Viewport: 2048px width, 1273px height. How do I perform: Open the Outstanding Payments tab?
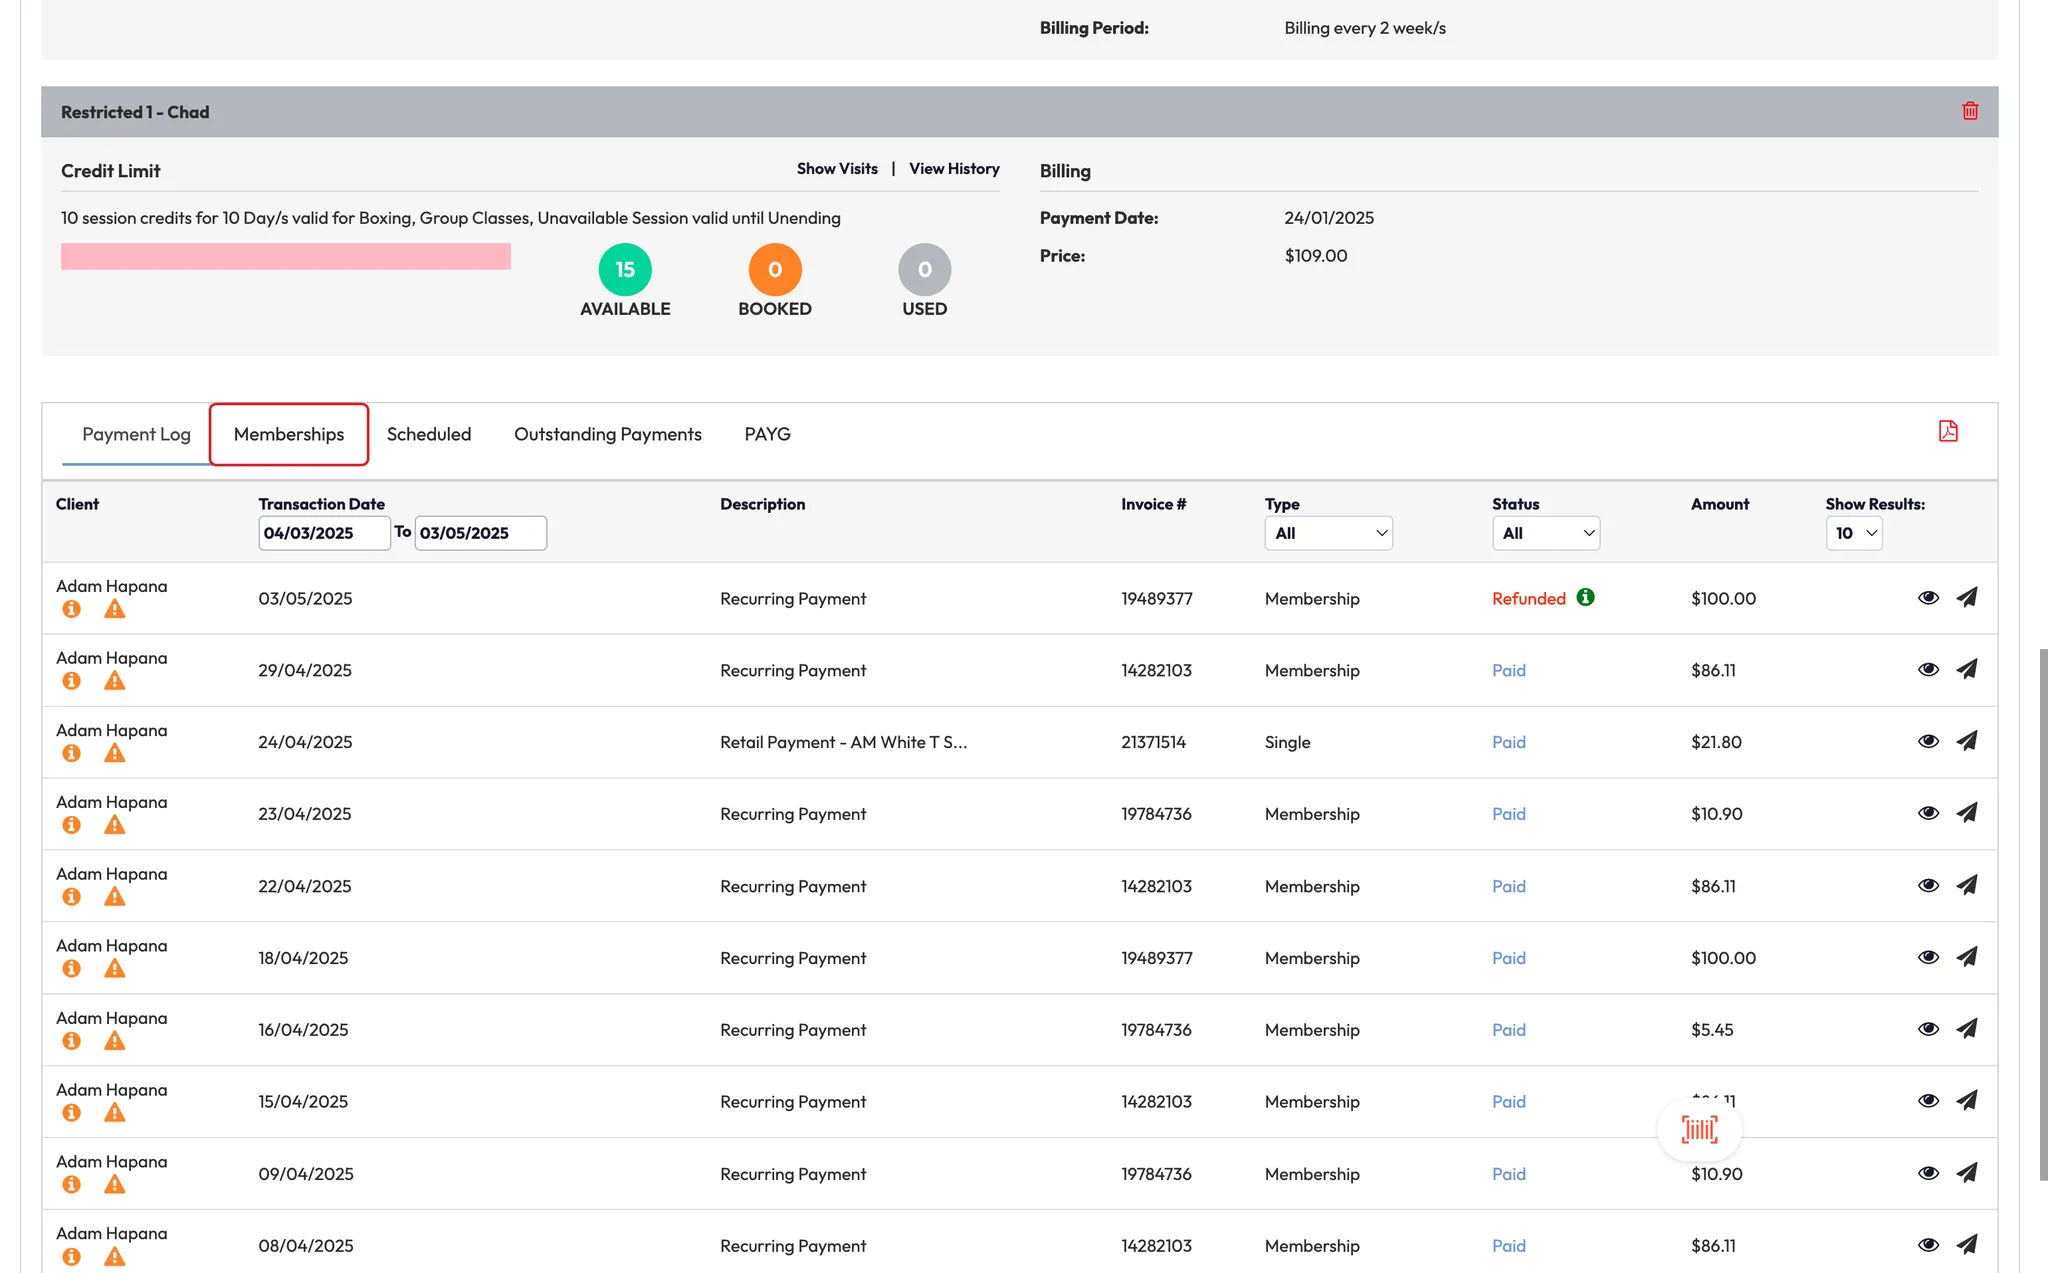point(607,434)
